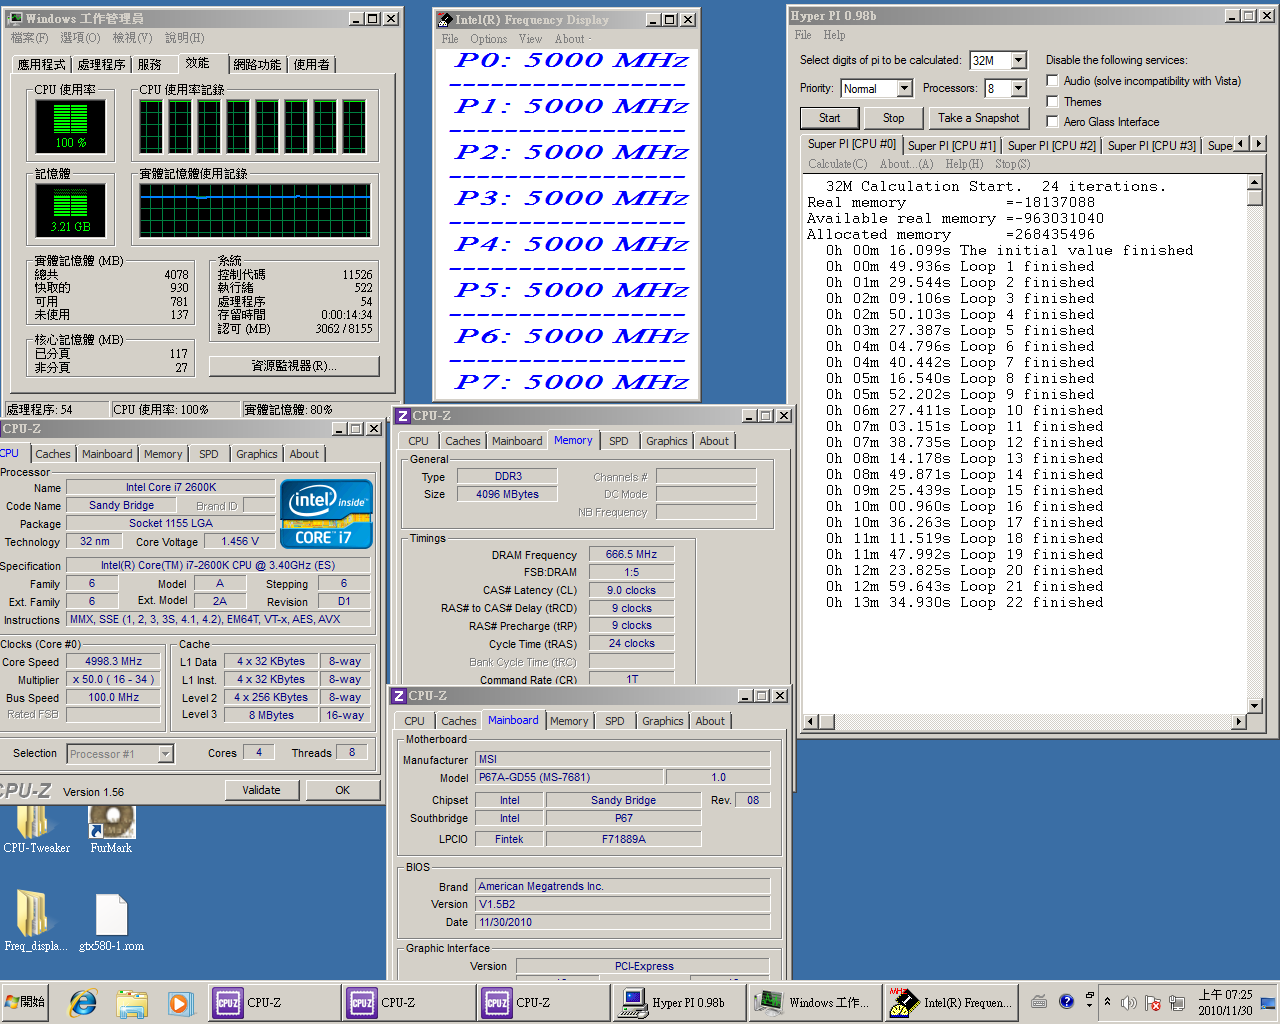Open 網路功能 tab in Task Manager
This screenshot has height=1024, width=1280.
(257, 64)
